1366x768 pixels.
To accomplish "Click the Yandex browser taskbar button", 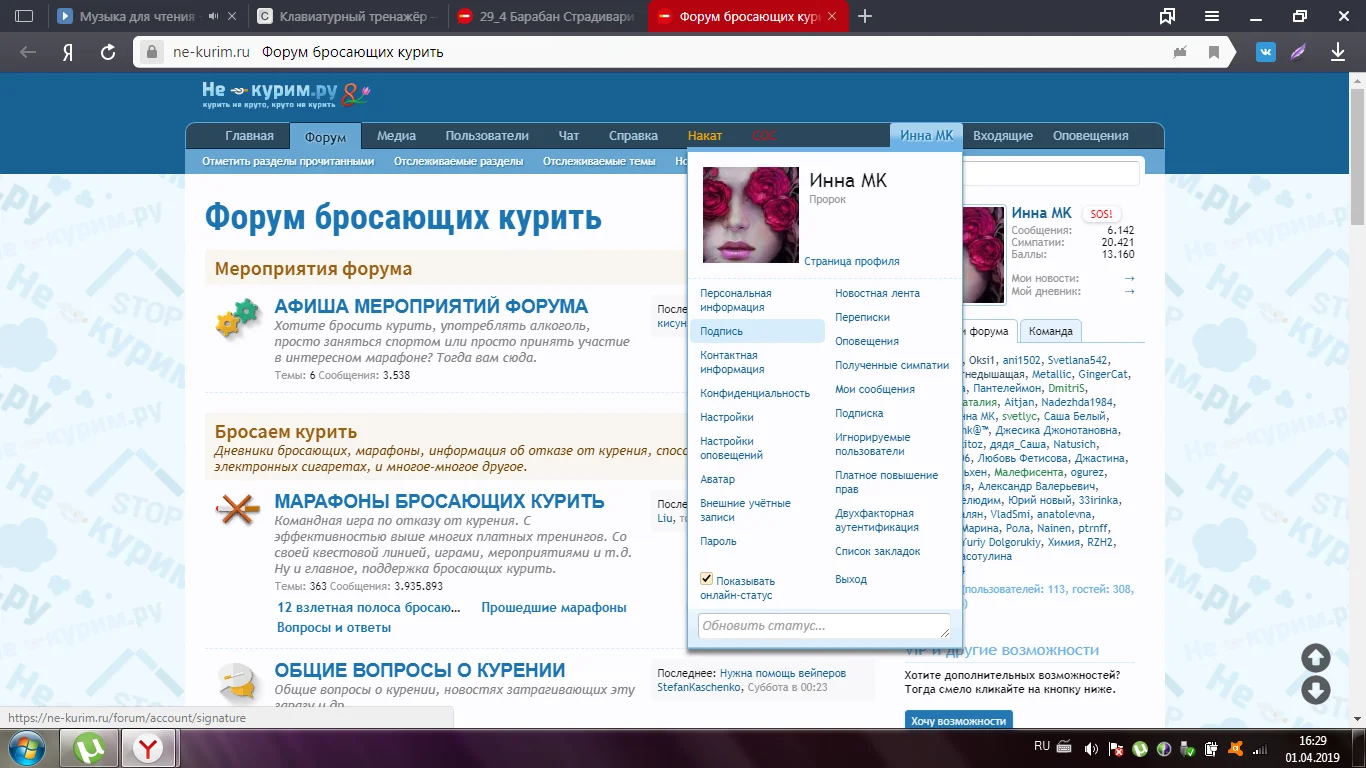I will [x=149, y=748].
